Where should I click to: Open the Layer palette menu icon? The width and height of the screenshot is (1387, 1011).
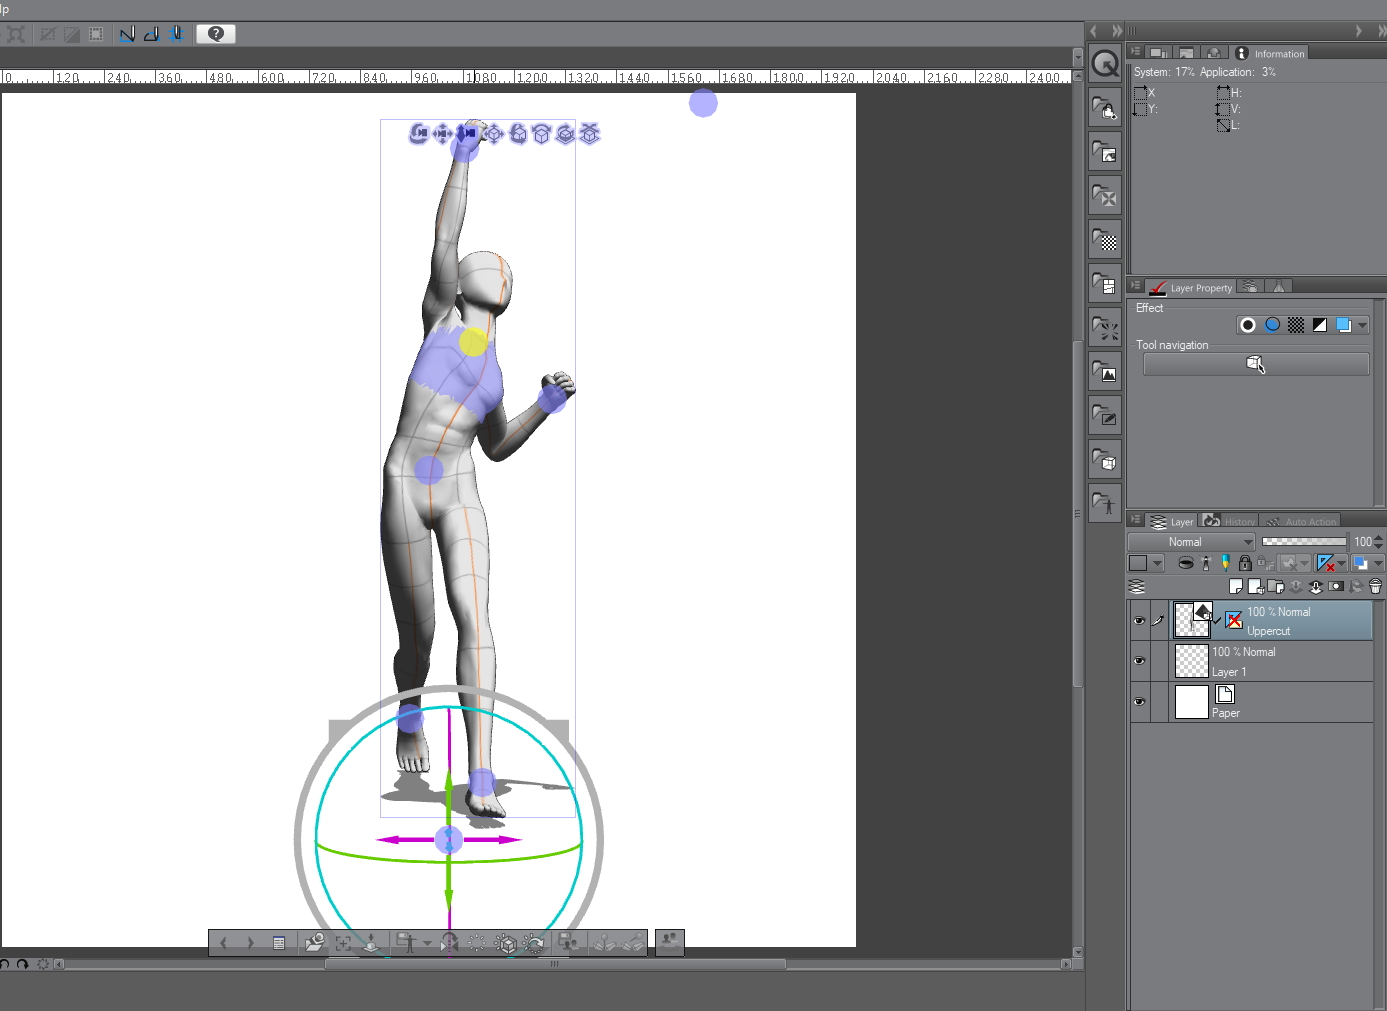click(1135, 520)
